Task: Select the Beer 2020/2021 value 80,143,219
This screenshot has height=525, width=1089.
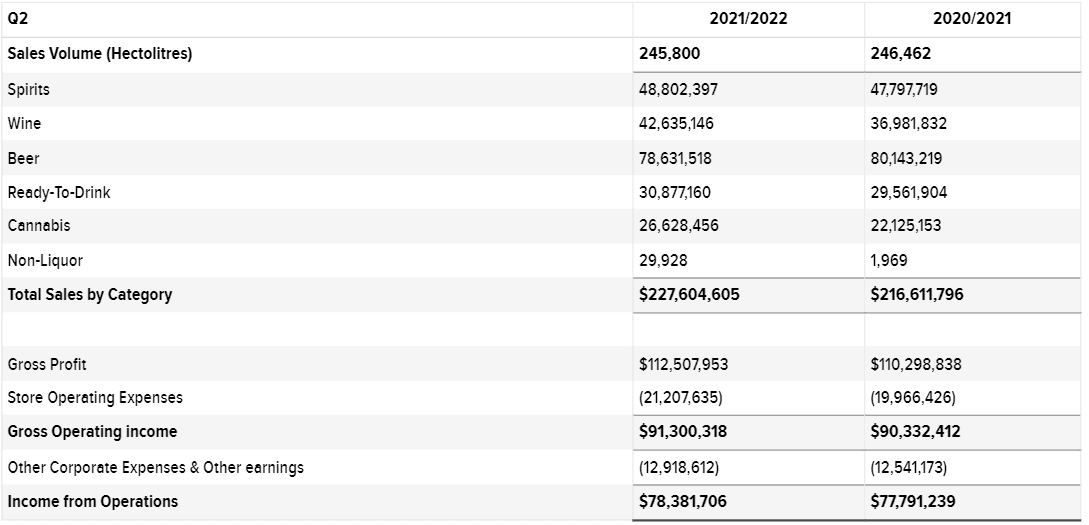Action: coord(906,158)
